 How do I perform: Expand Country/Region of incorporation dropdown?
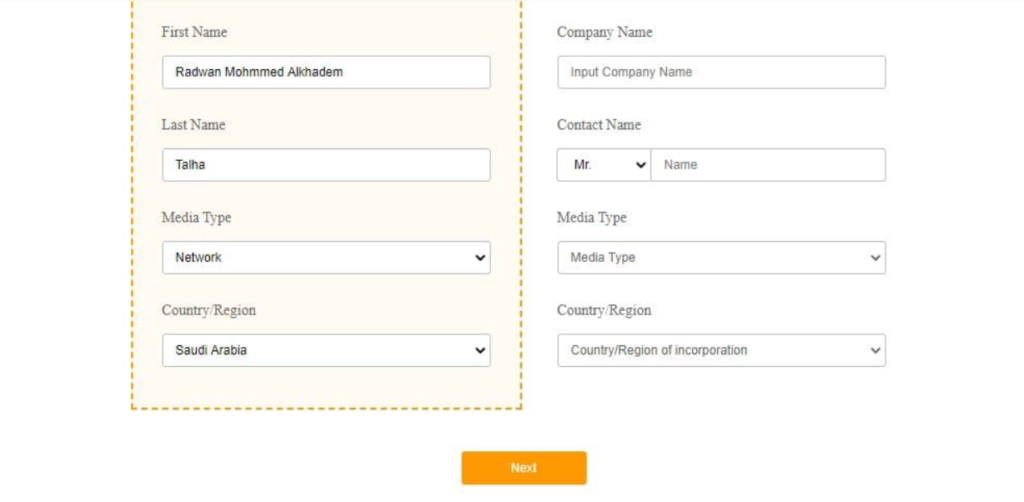pyautogui.click(x=721, y=351)
